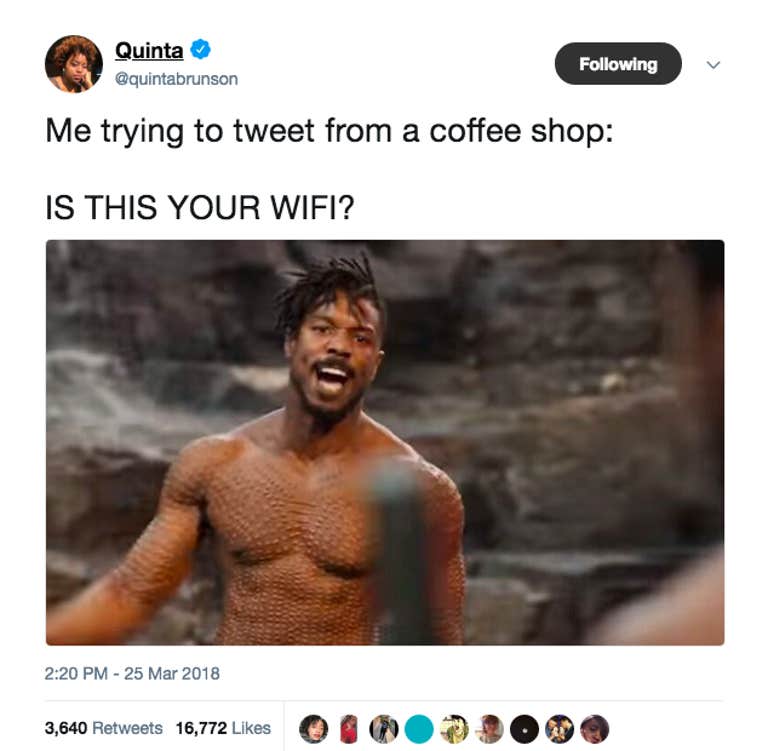Toggle the Following button to unfollow

(x=618, y=64)
